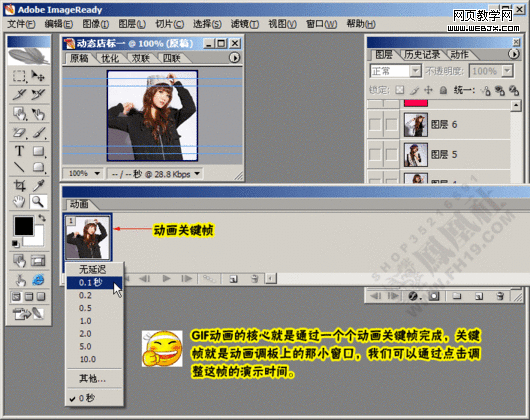Image resolution: width=530 pixels, height=420 pixels.
Task: Select the Slice tool
Action: click(x=19, y=94)
